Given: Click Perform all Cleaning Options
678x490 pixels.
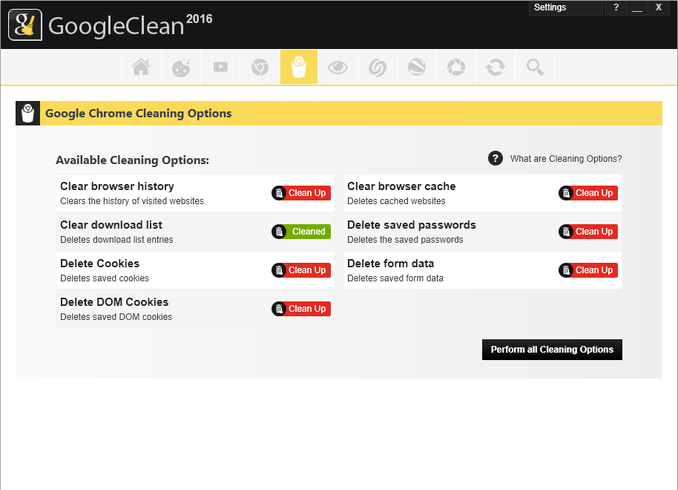Looking at the screenshot, I should (552, 349).
